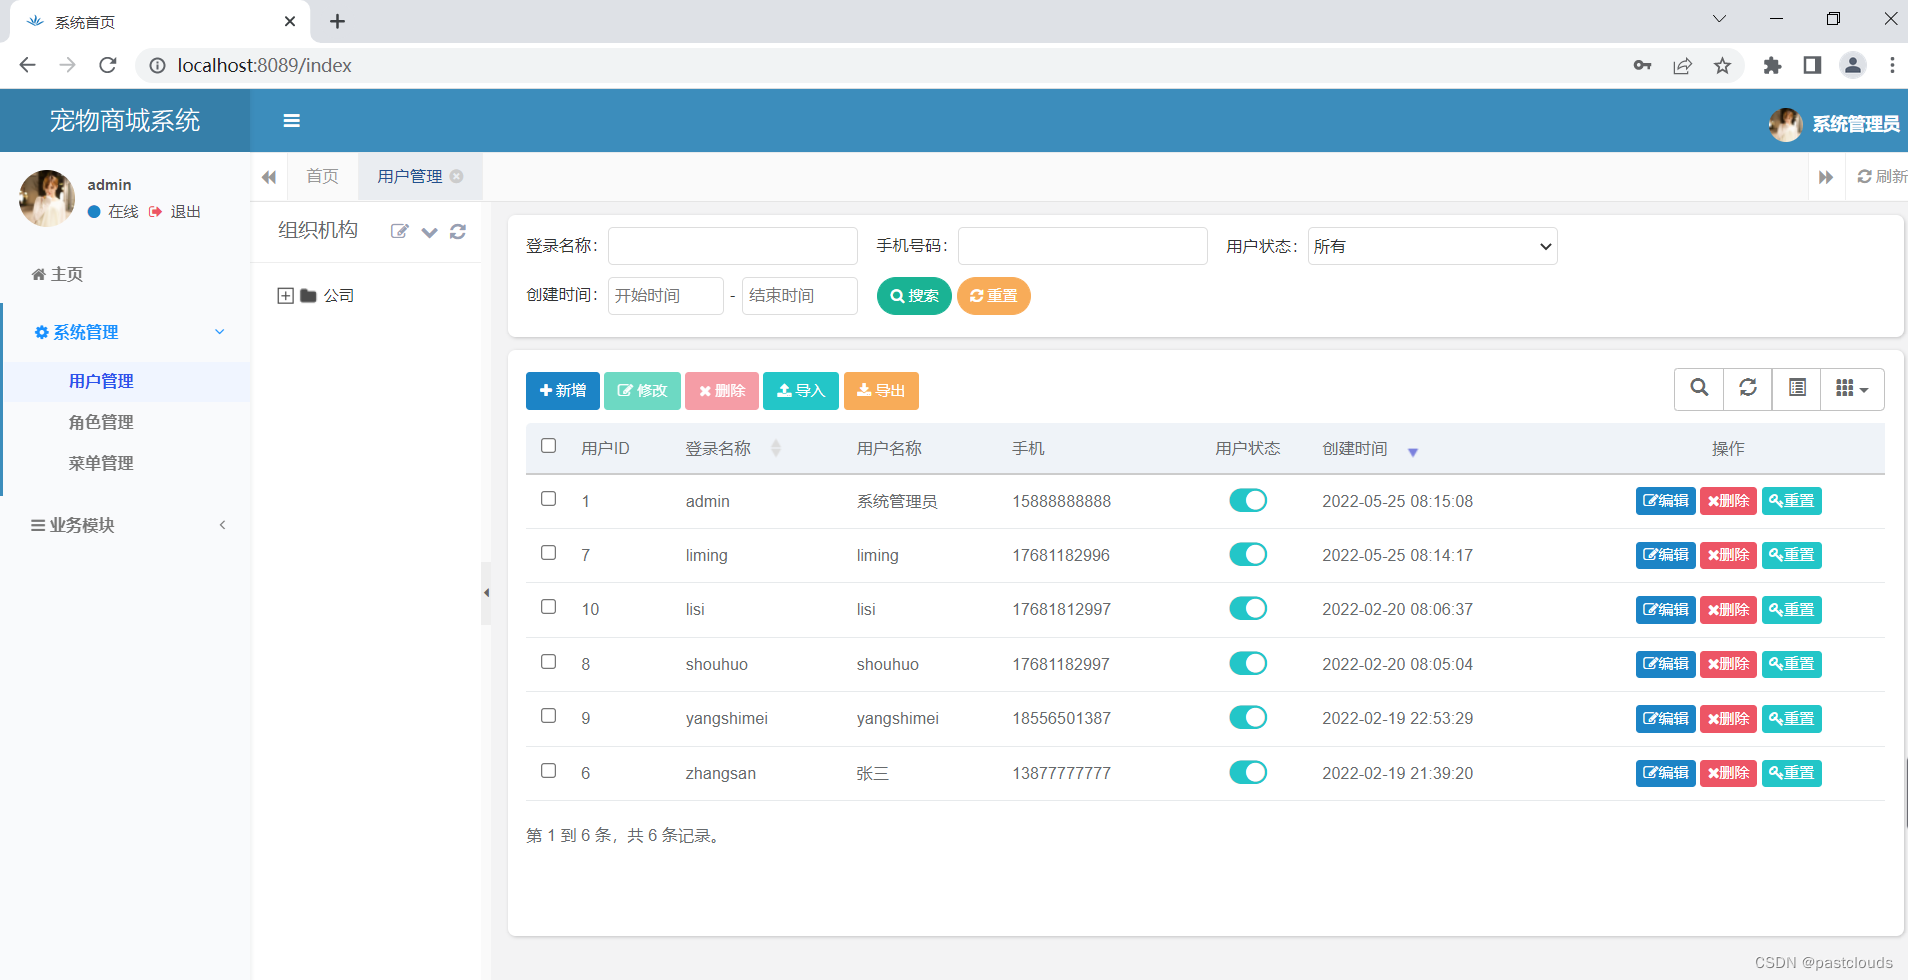This screenshot has height=980, width=1908.
Task: Click the 新增 add button
Action: point(563,391)
